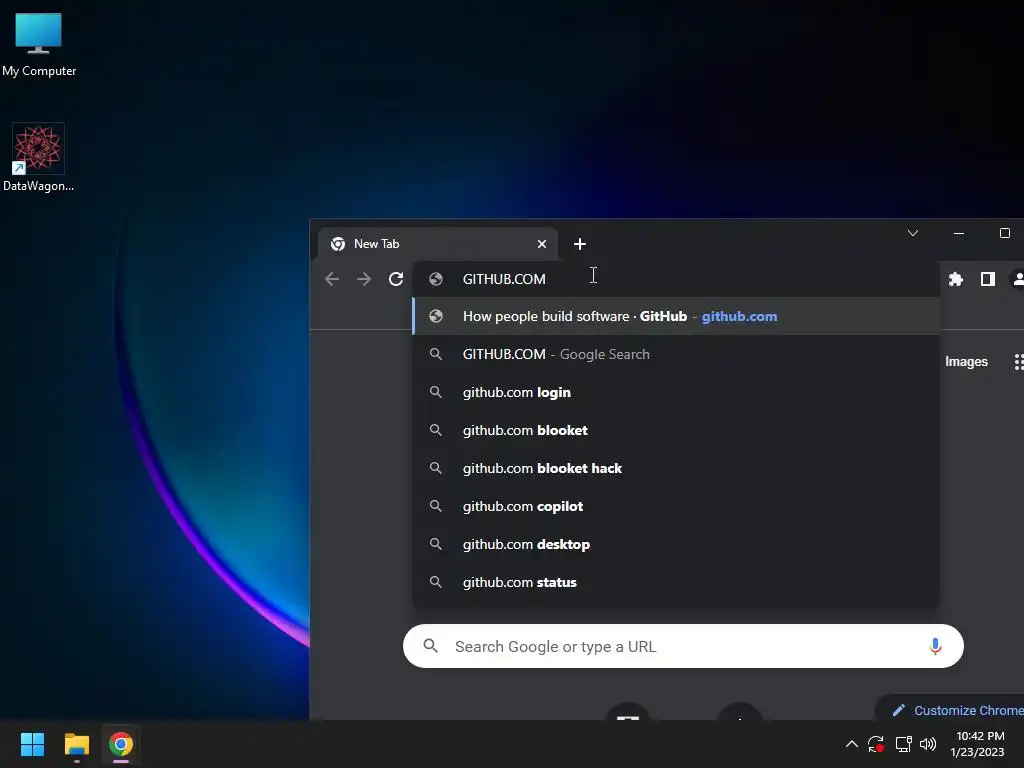The image size is (1024, 768).
Task: Click the globe icon in the address bar
Action: [436, 279]
